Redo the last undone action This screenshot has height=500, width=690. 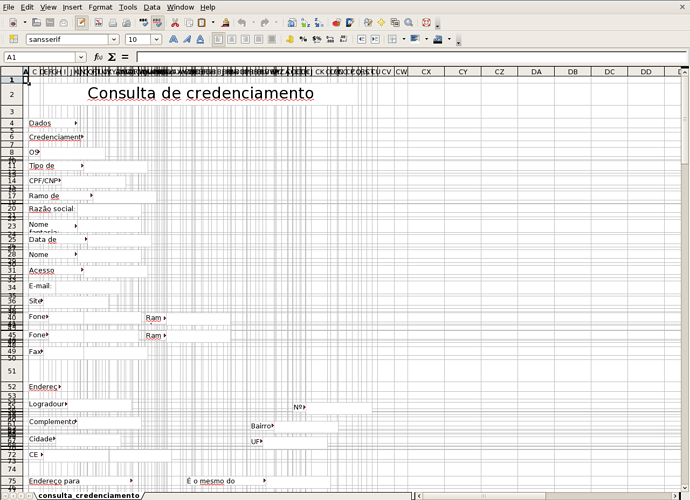264,22
